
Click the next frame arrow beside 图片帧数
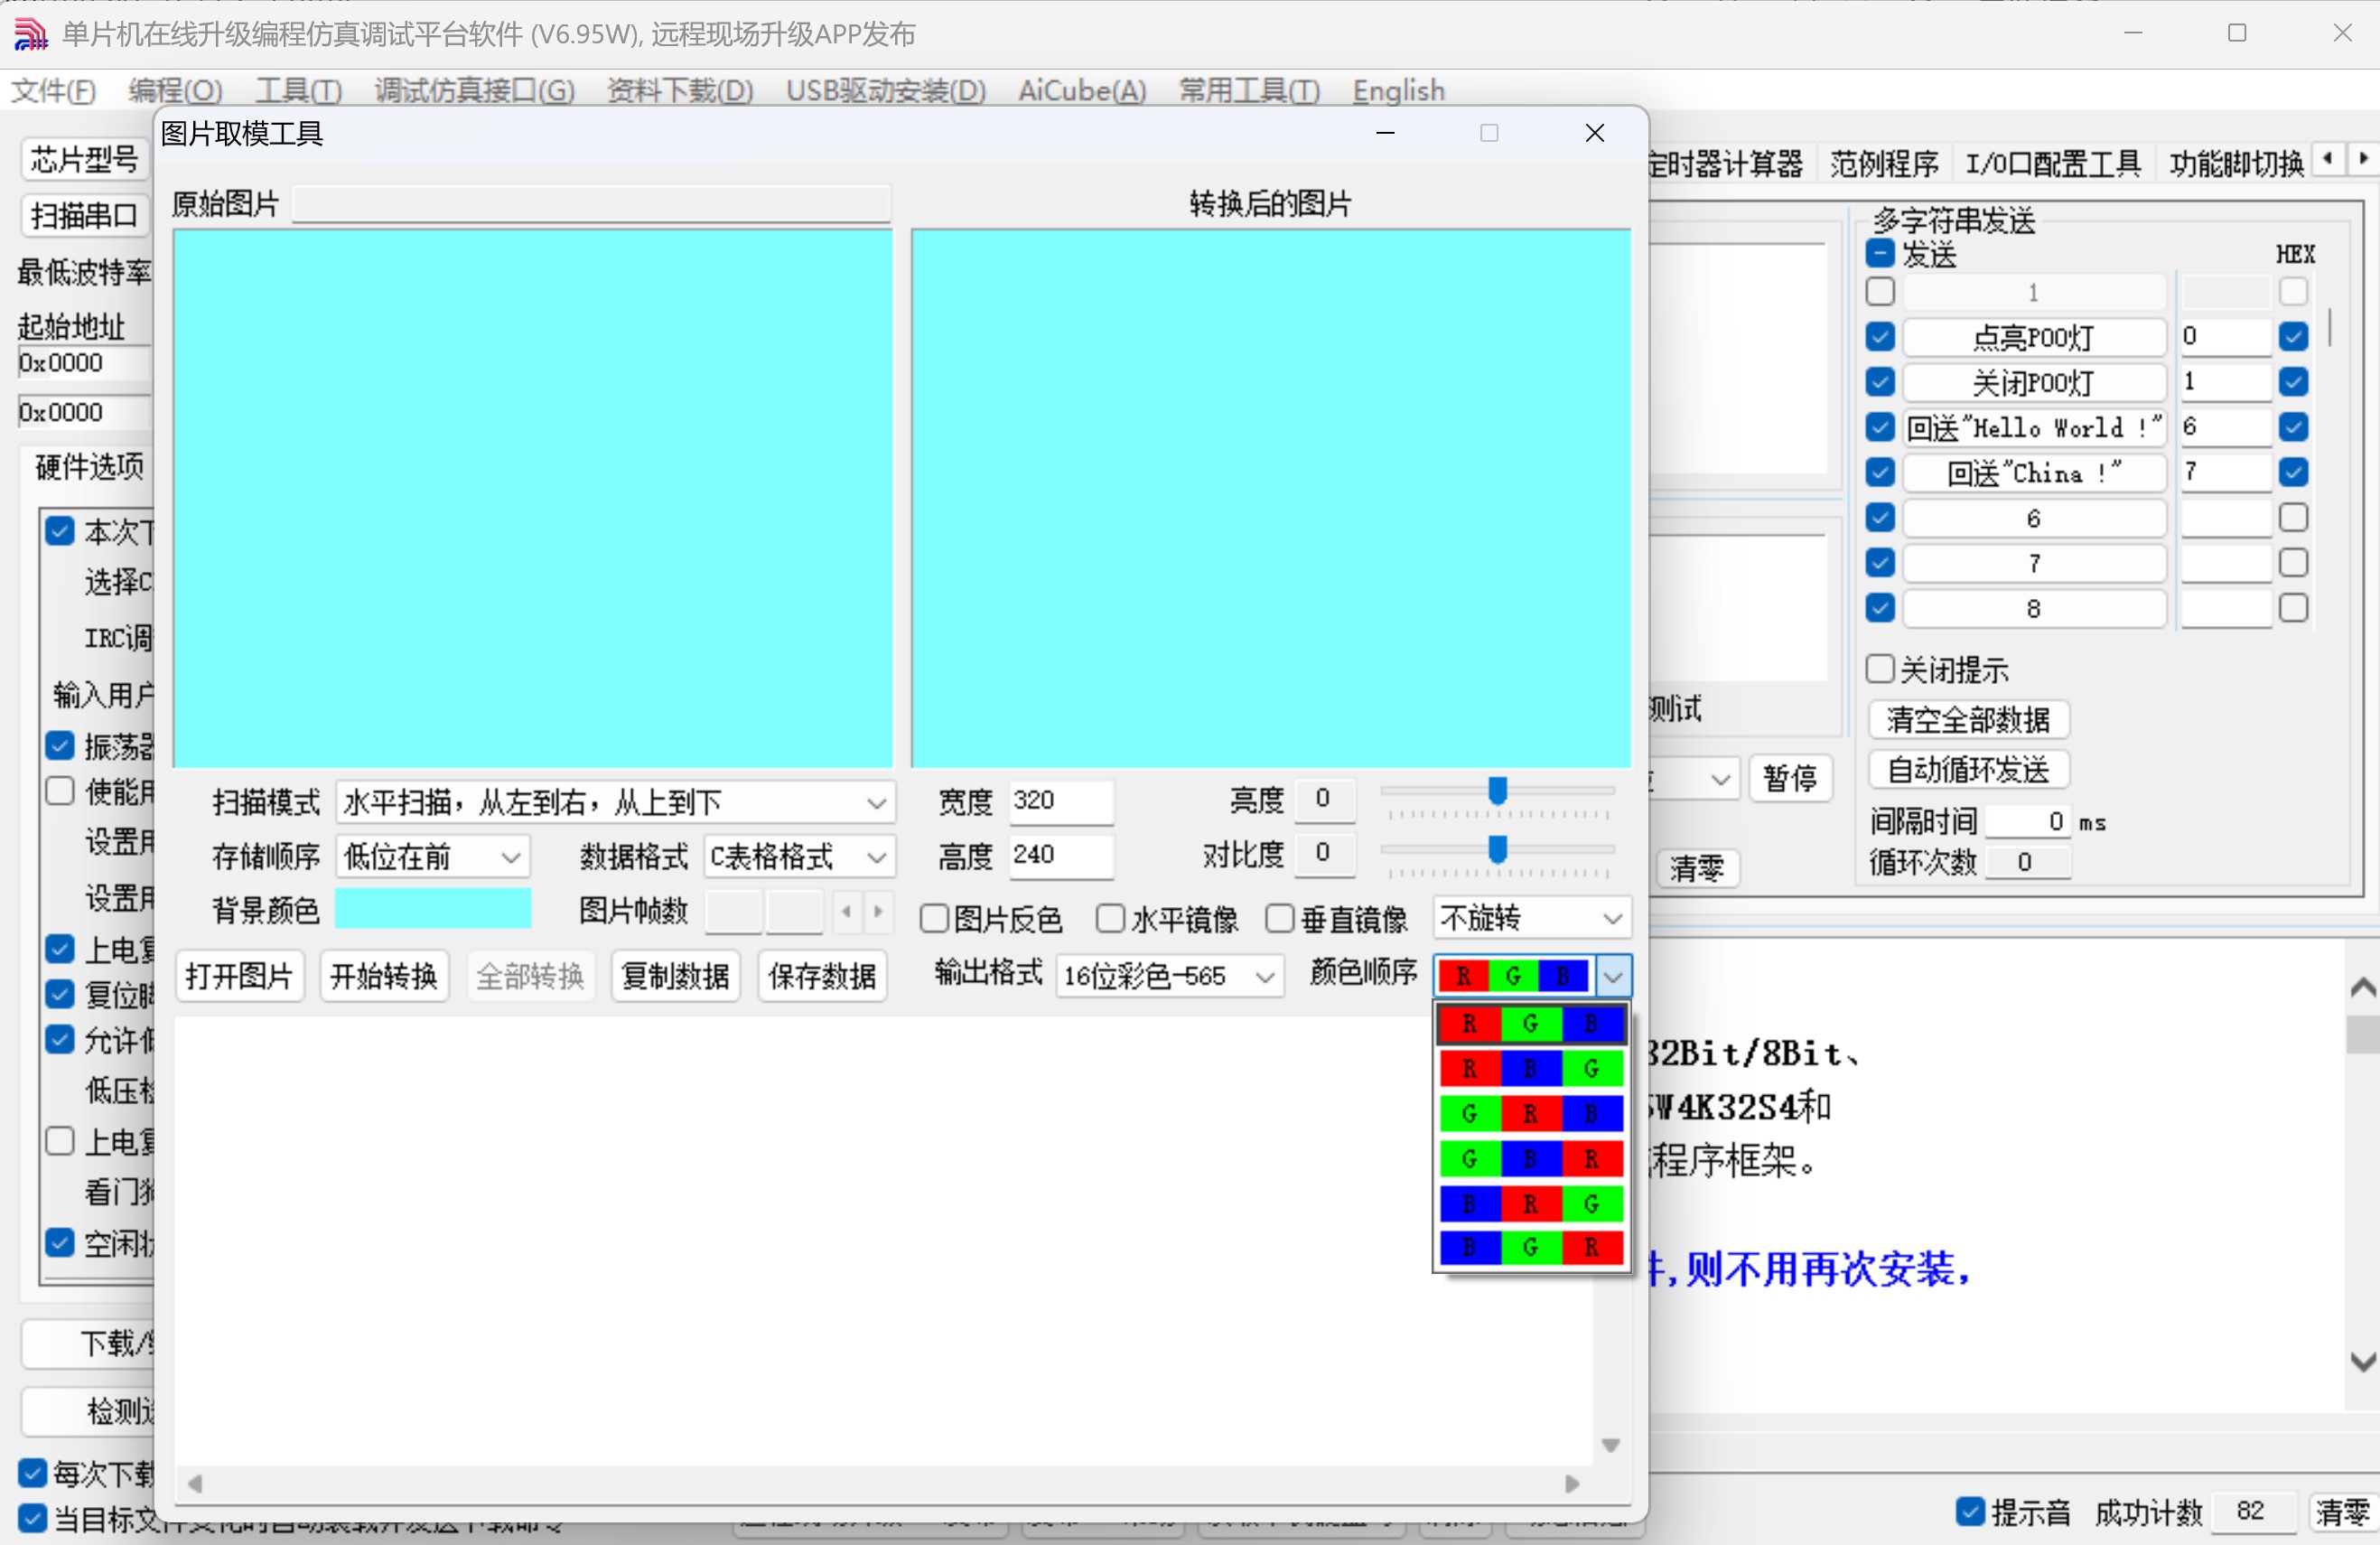878,911
